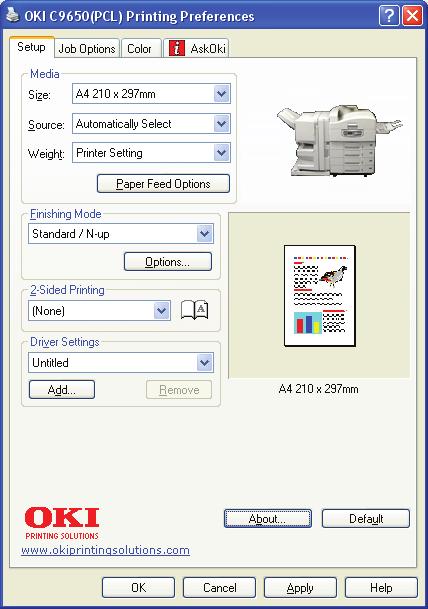
Task: Click the Printer Setting weight field
Action: click(151, 153)
